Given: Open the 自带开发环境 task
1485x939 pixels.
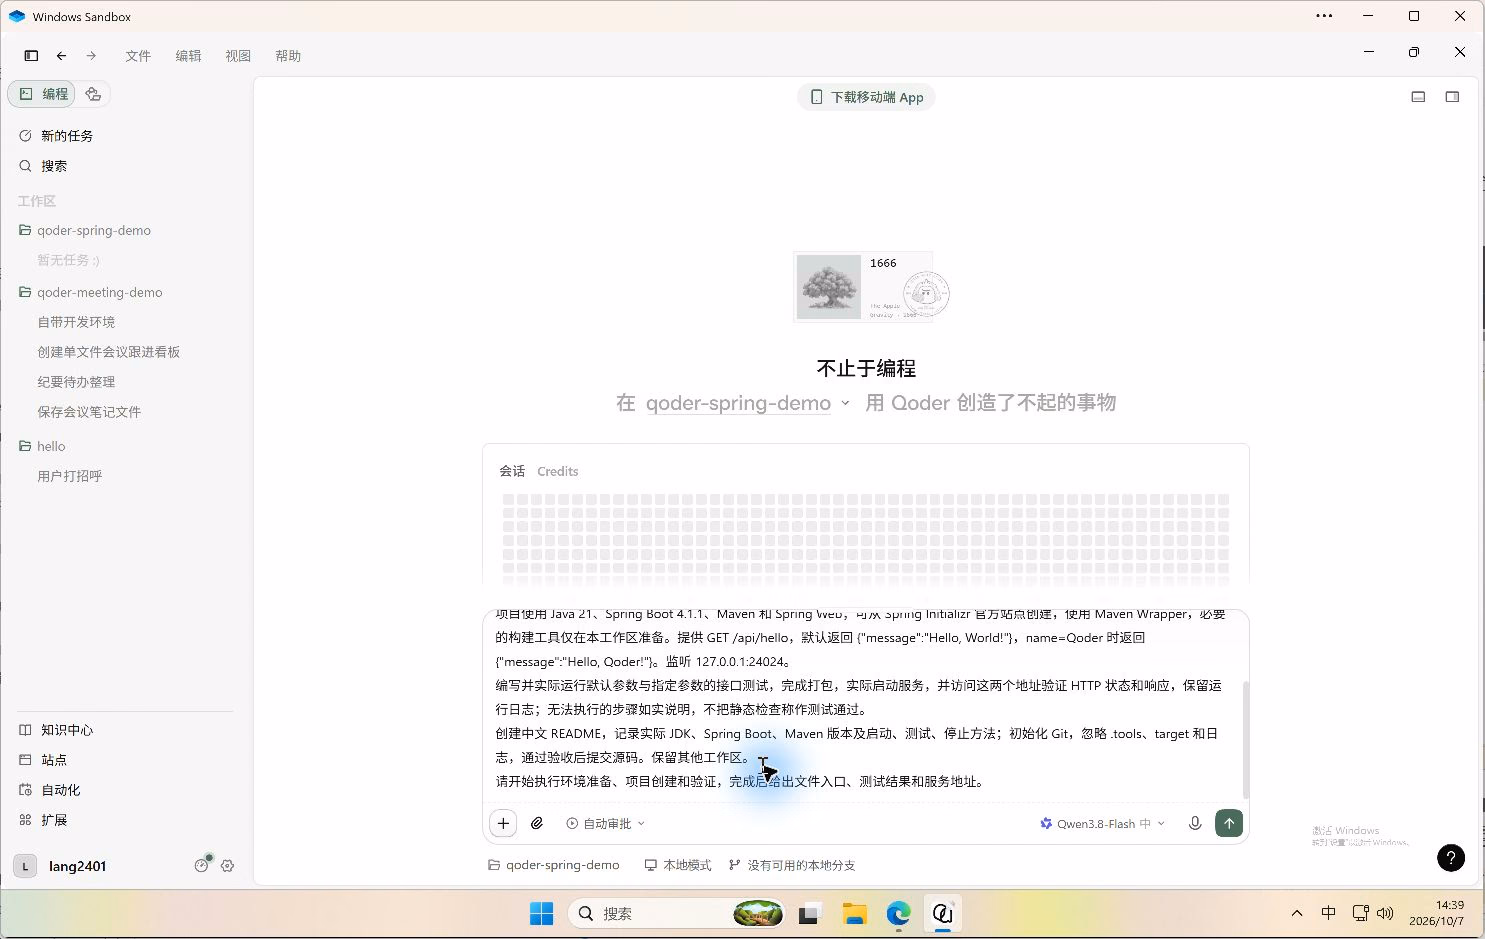Looking at the screenshot, I should [76, 322].
